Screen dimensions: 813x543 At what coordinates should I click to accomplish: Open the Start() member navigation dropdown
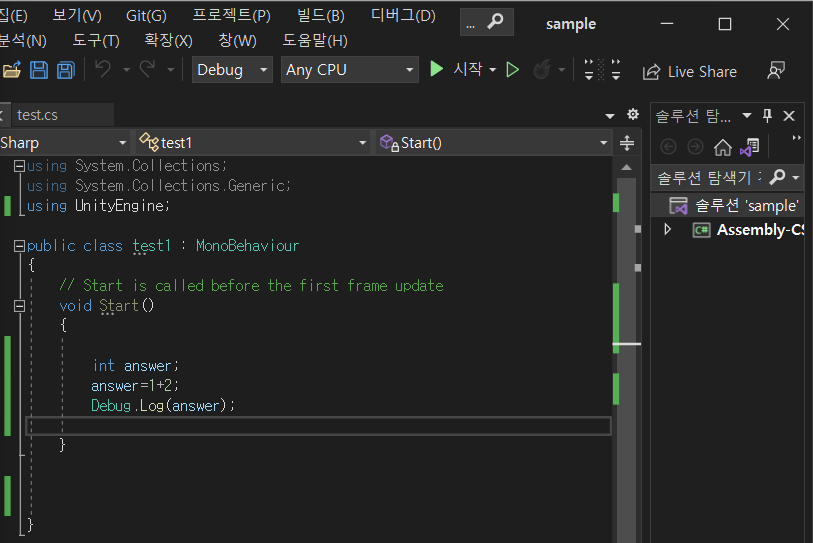click(493, 143)
